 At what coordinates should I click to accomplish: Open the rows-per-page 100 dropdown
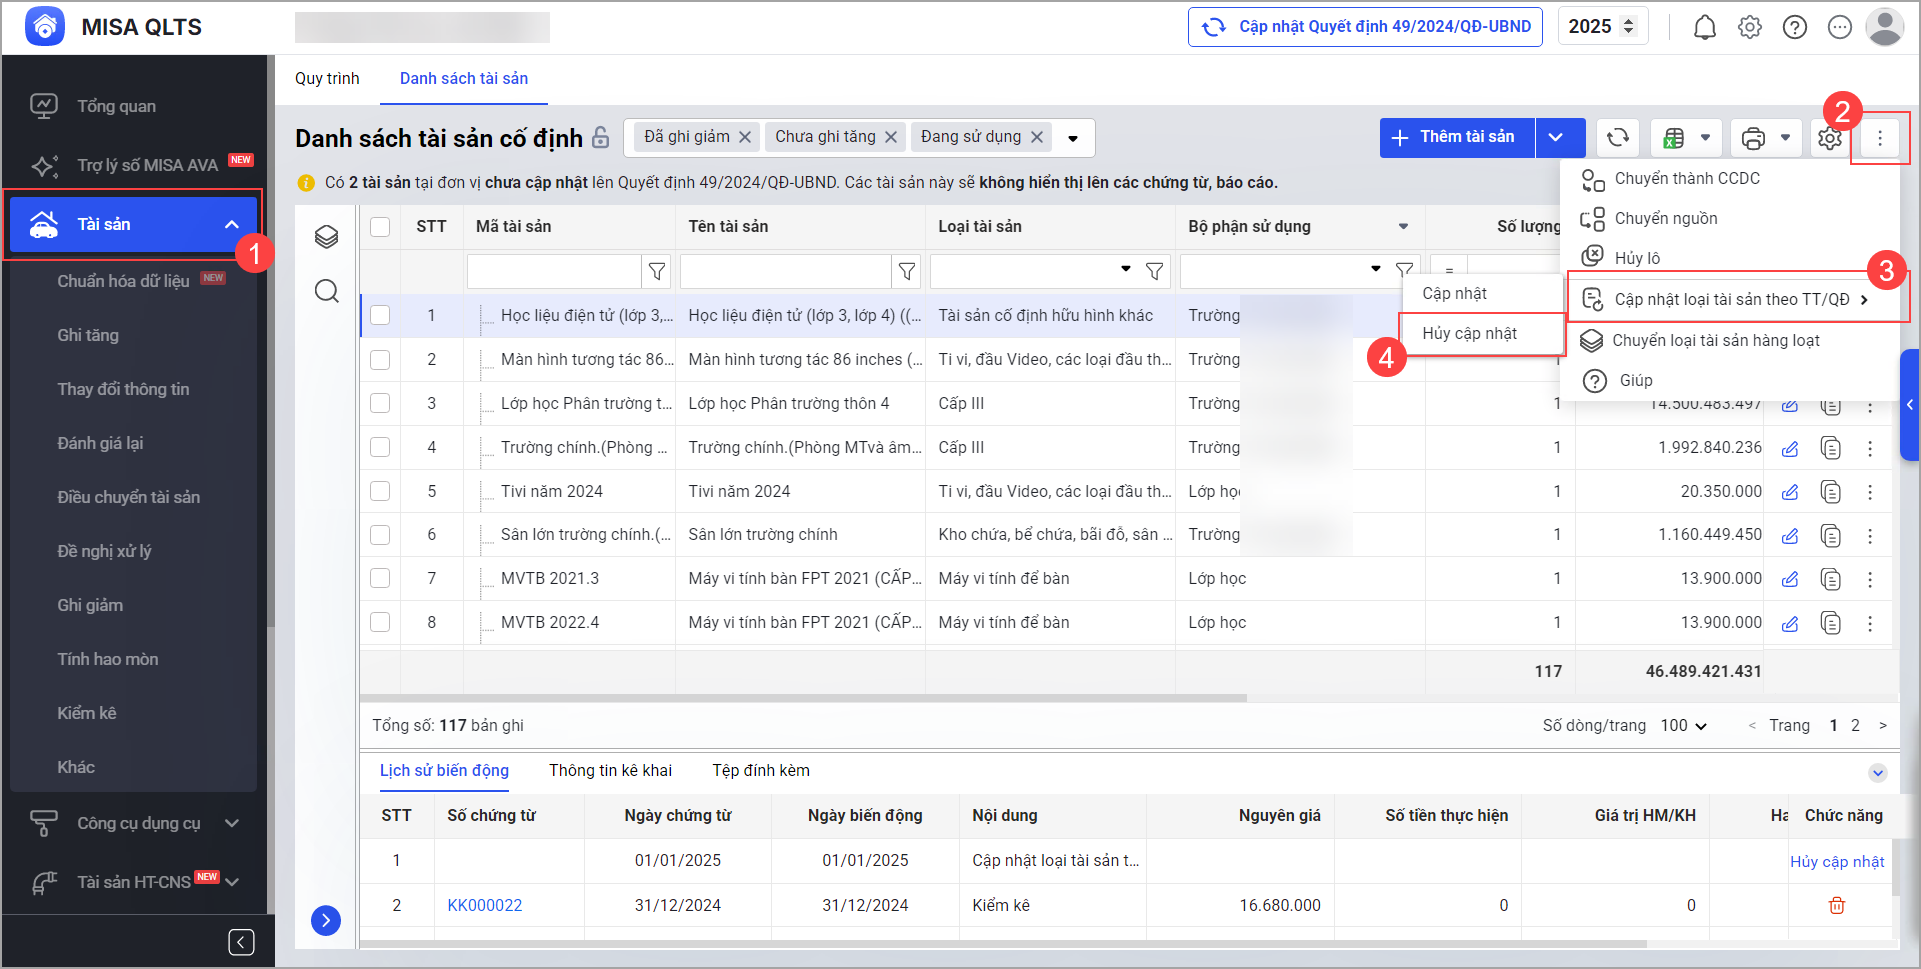click(1684, 725)
